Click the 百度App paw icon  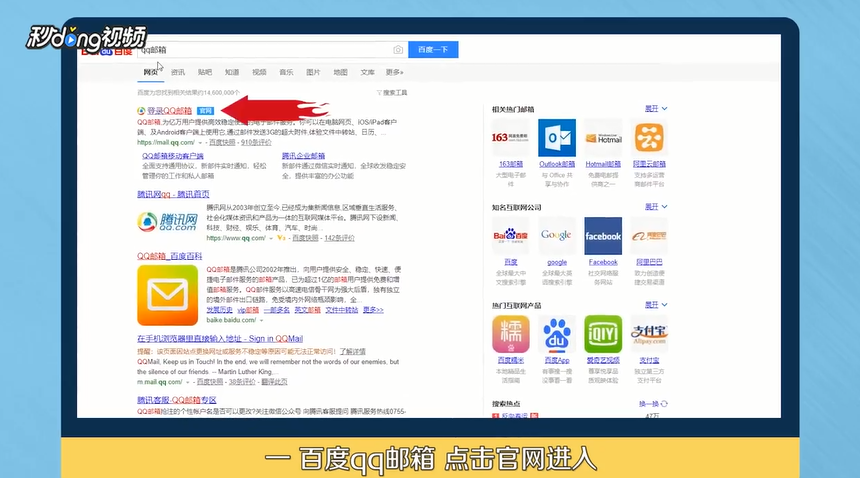pyautogui.click(x=557, y=334)
